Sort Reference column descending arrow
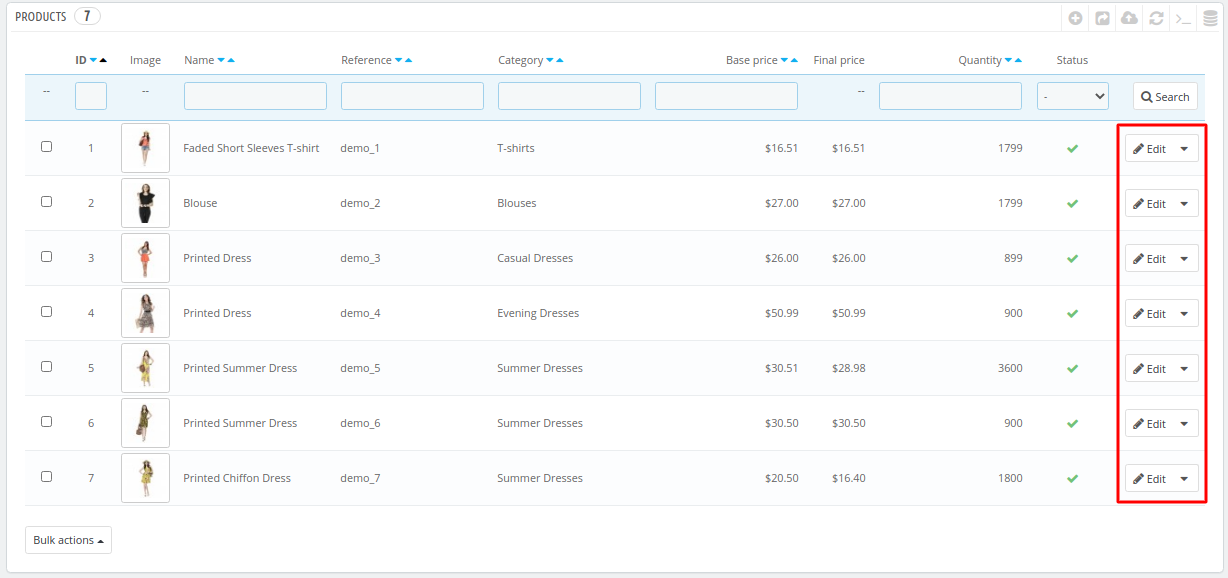 (x=399, y=60)
